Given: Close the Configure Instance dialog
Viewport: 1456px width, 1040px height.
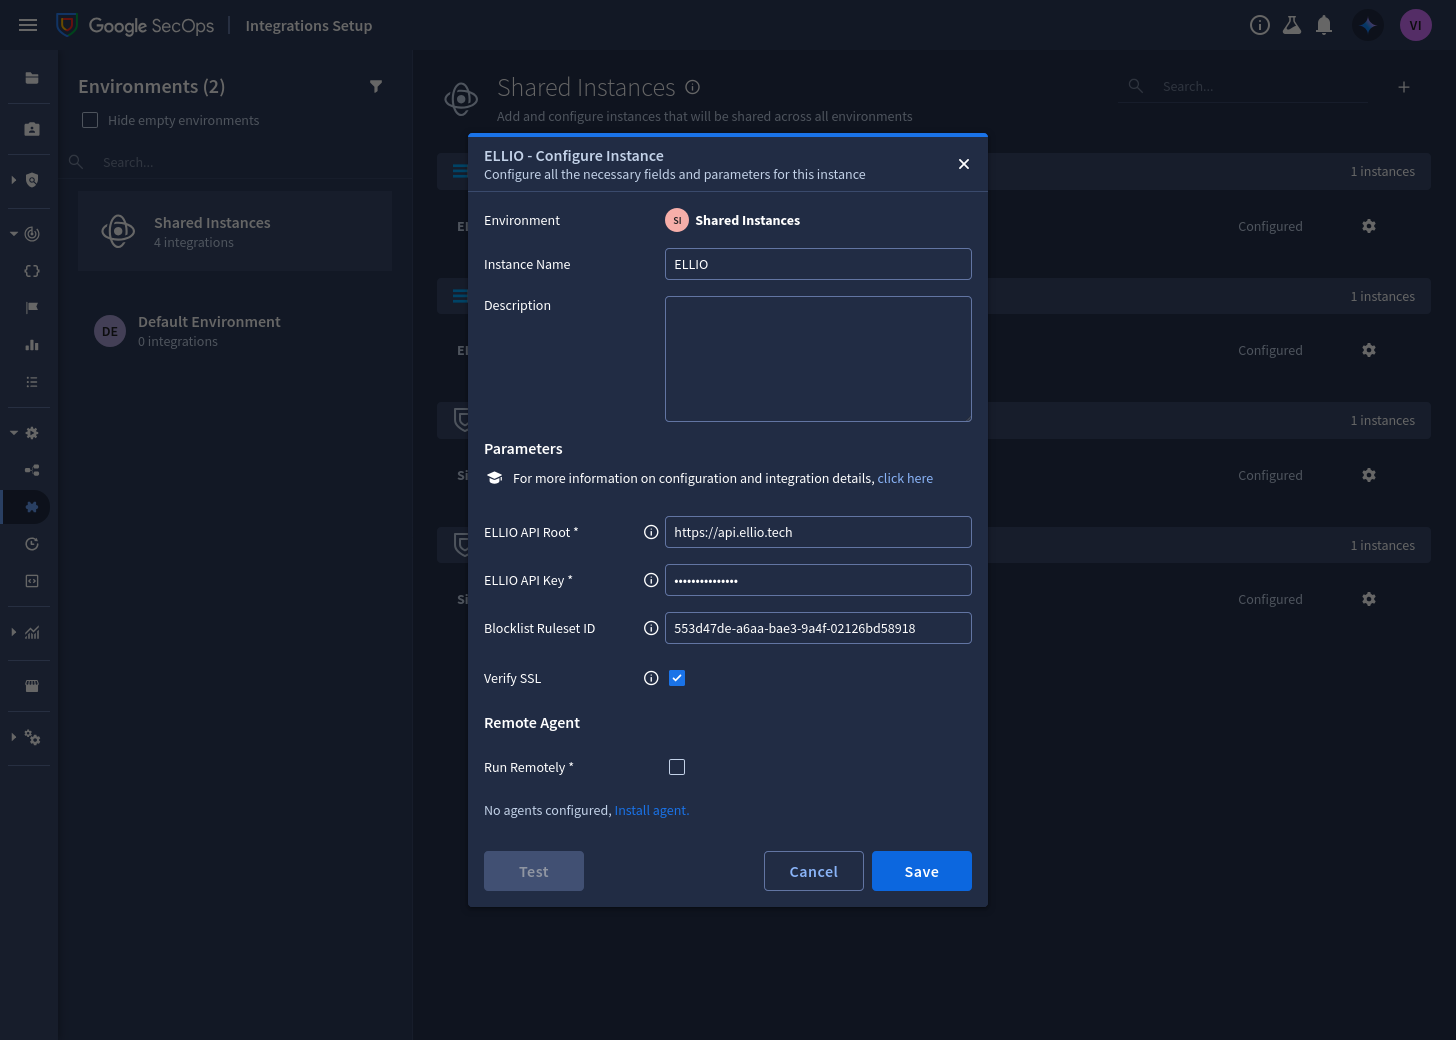Looking at the screenshot, I should click(964, 164).
